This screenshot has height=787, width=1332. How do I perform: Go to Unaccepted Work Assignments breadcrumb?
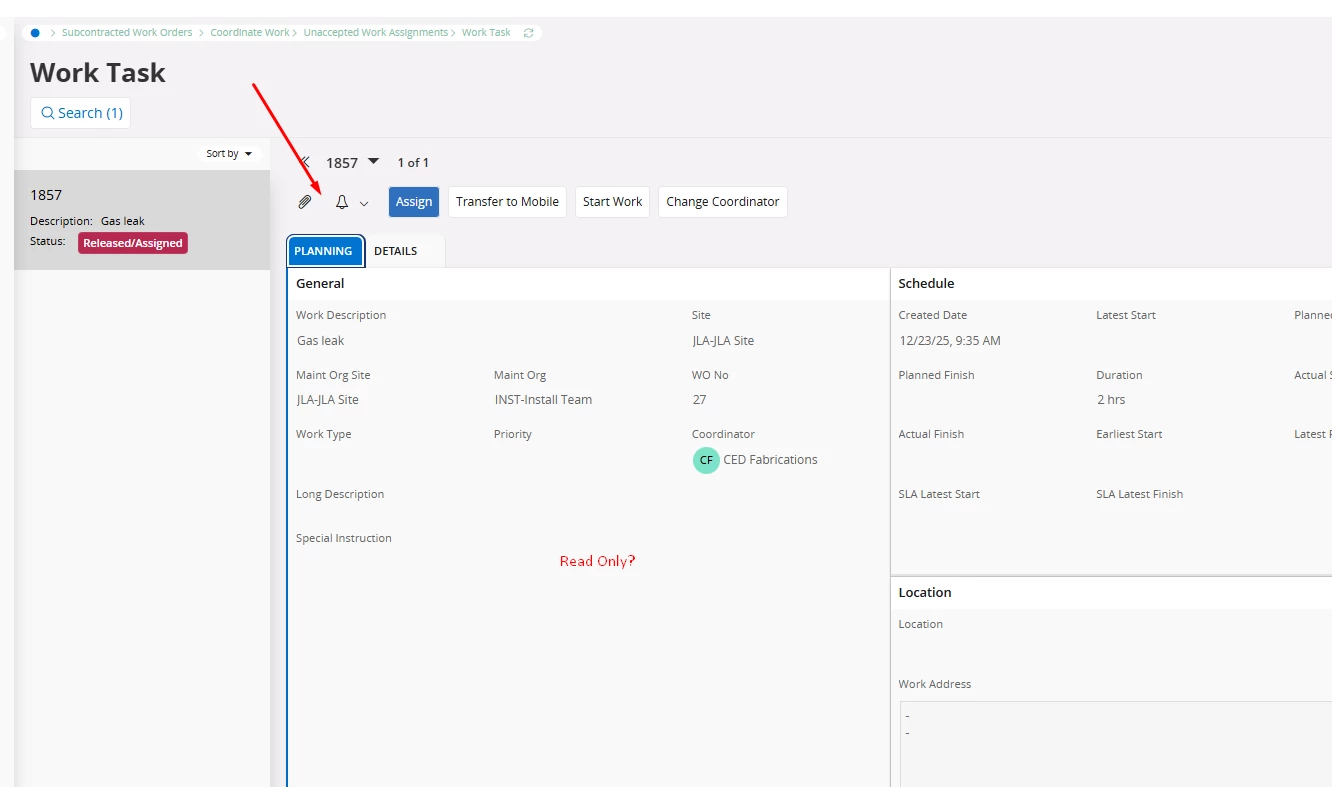pyautogui.click(x=376, y=33)
